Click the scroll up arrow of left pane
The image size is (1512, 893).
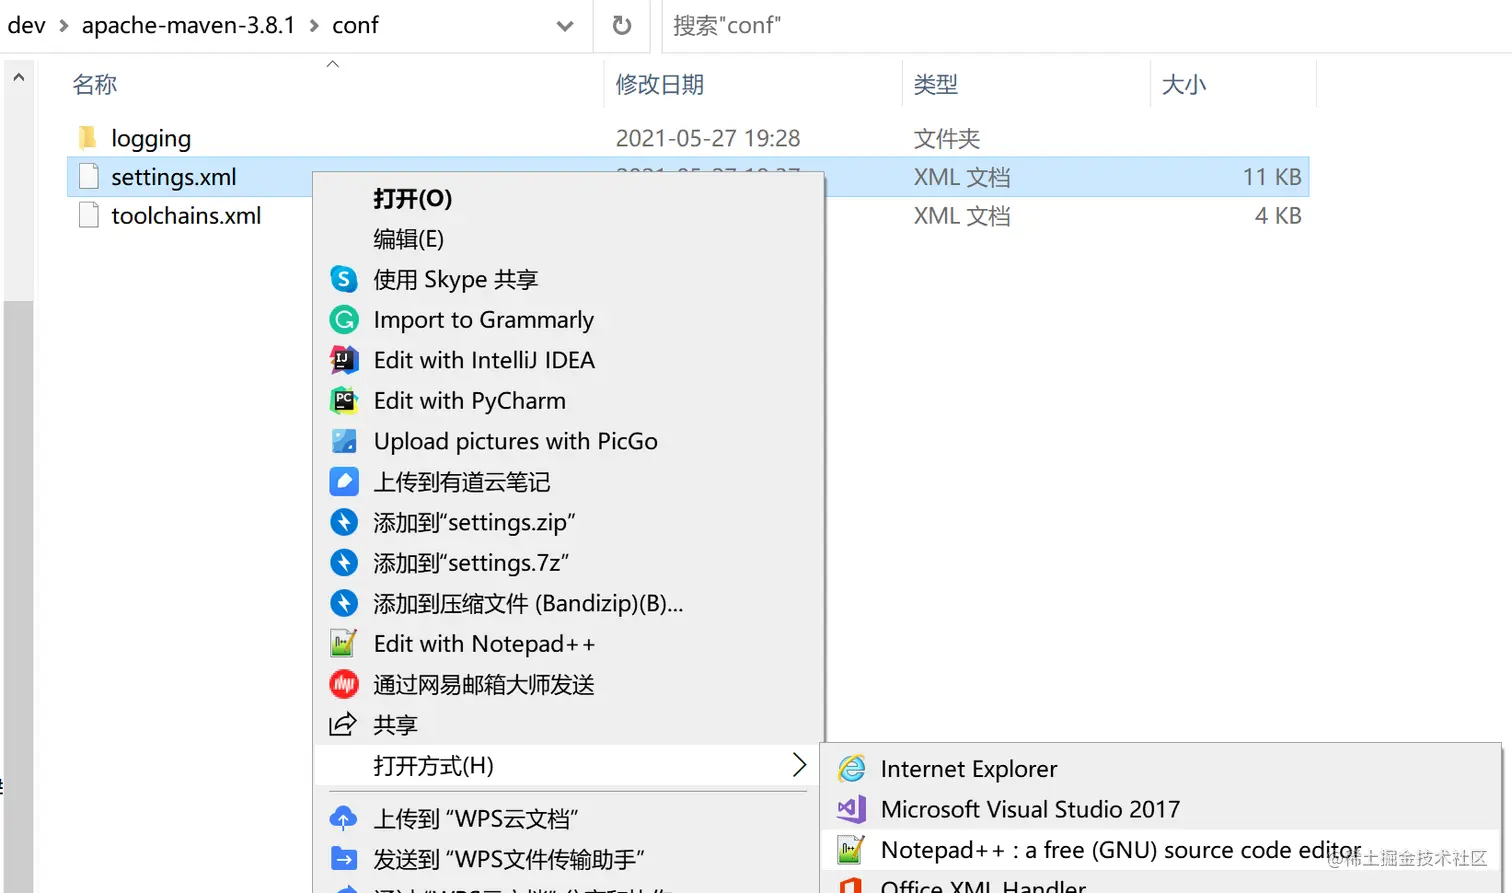tap(18, 76)
